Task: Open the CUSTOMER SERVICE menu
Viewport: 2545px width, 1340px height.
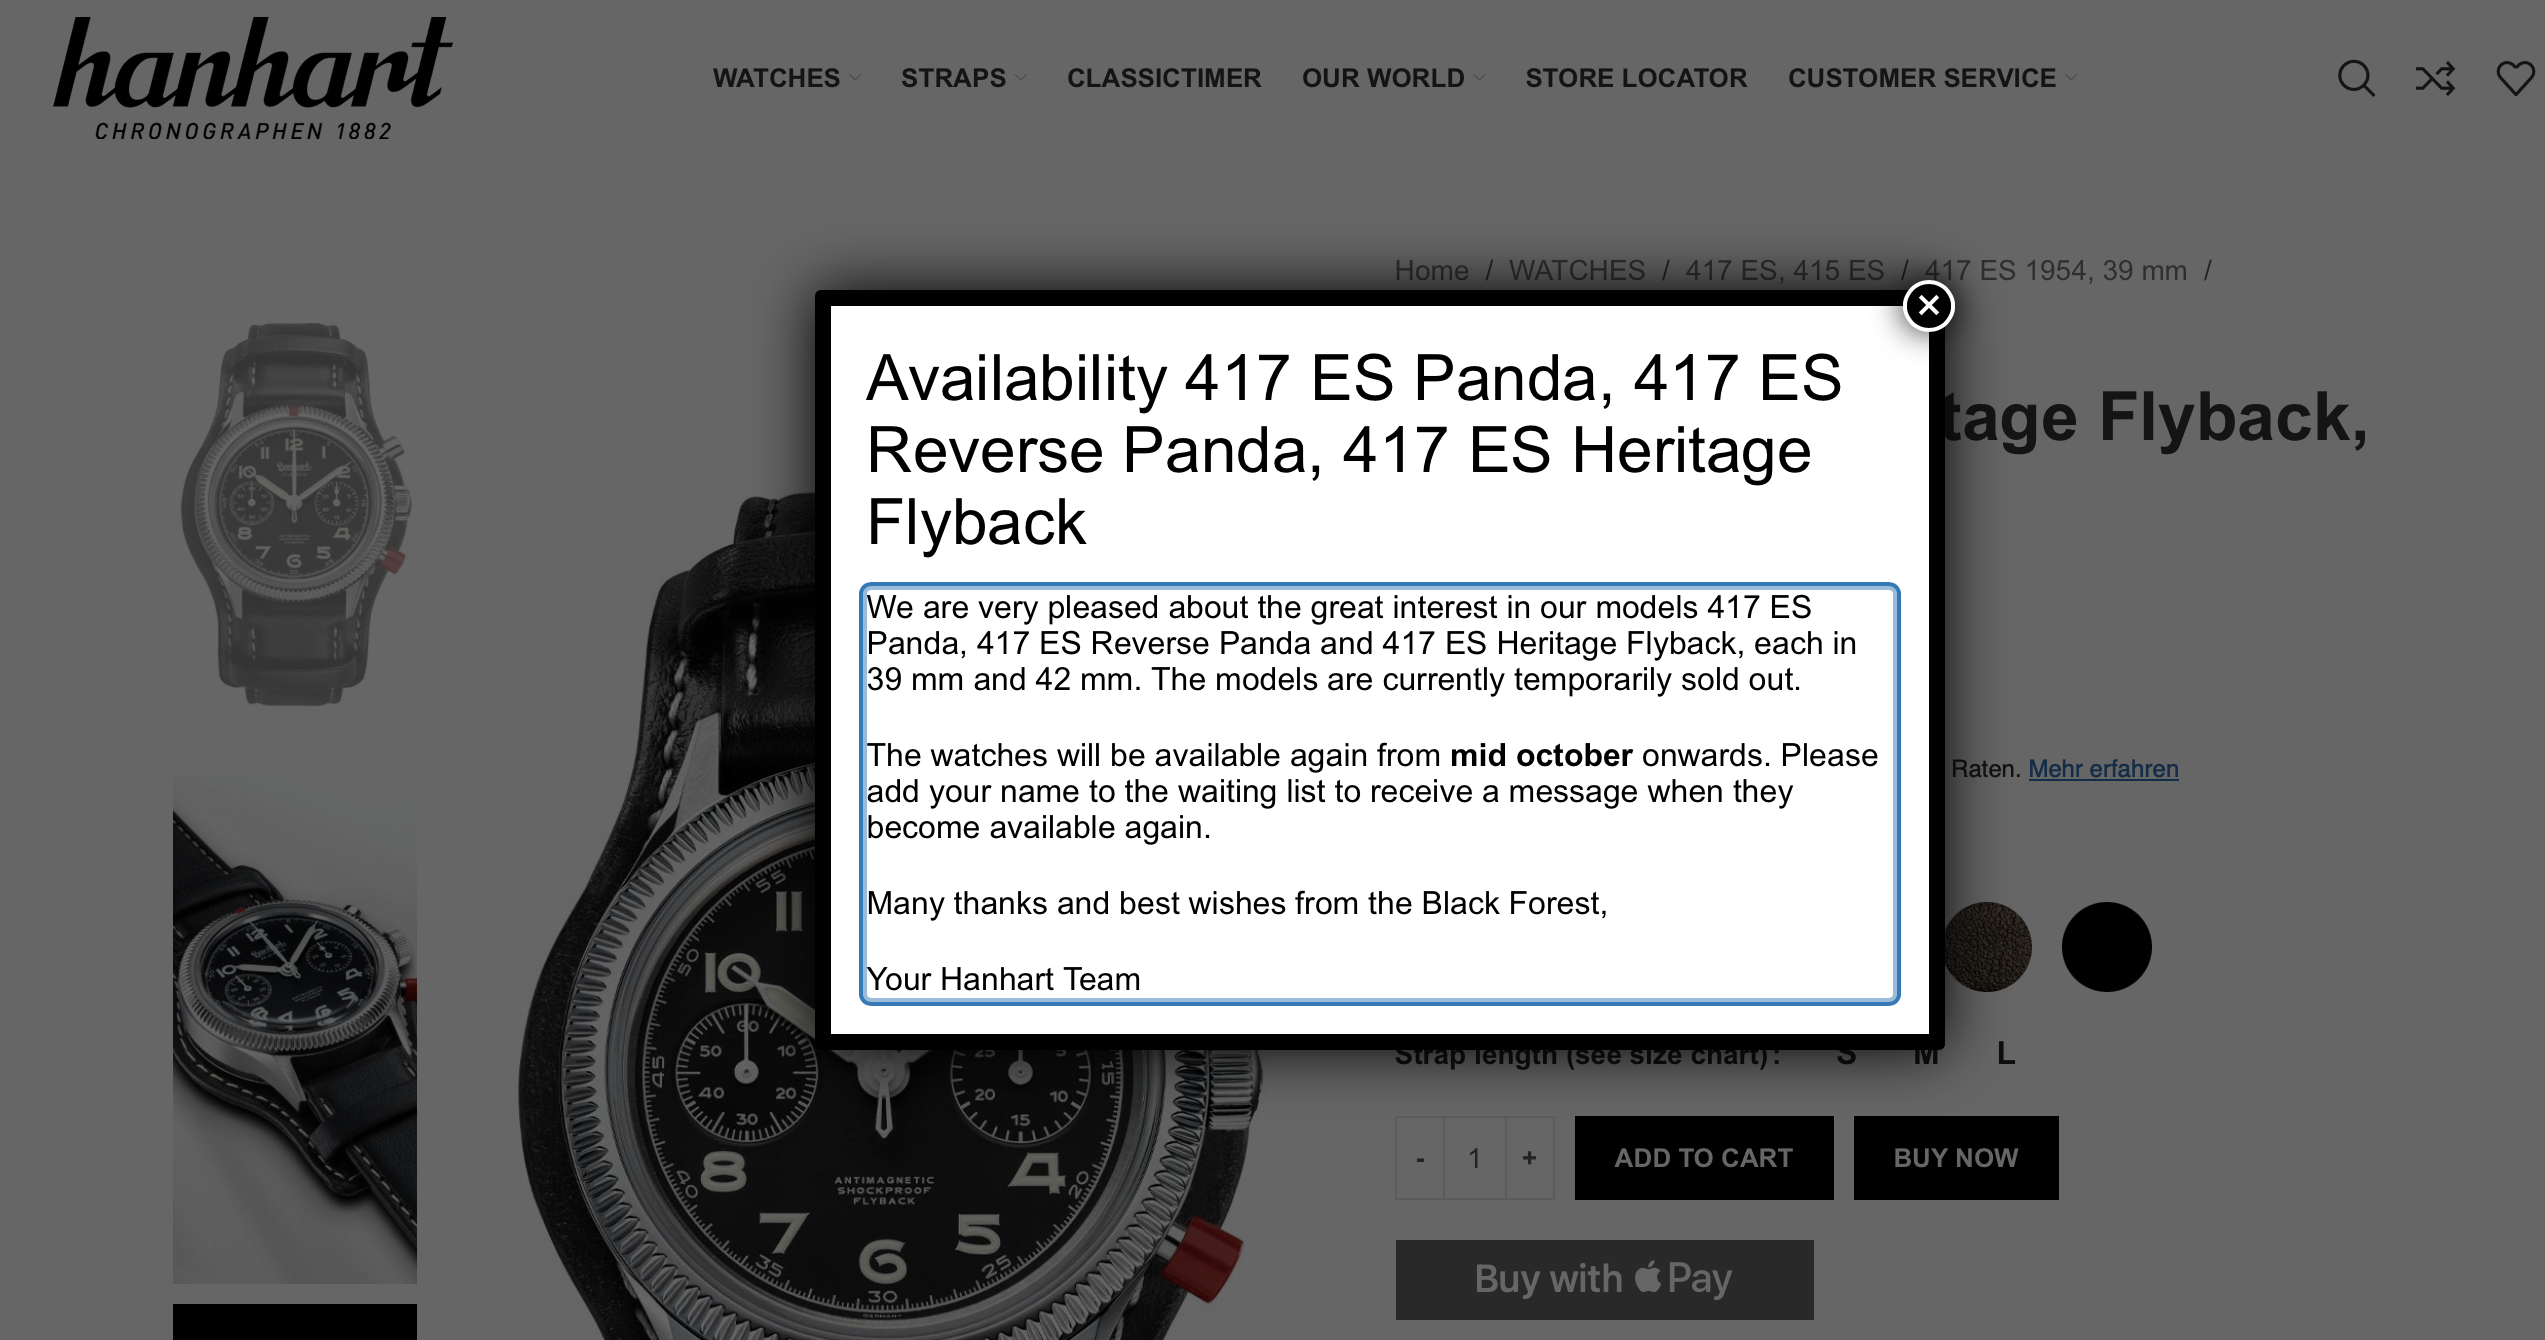Action: (x=1931, y=78)
